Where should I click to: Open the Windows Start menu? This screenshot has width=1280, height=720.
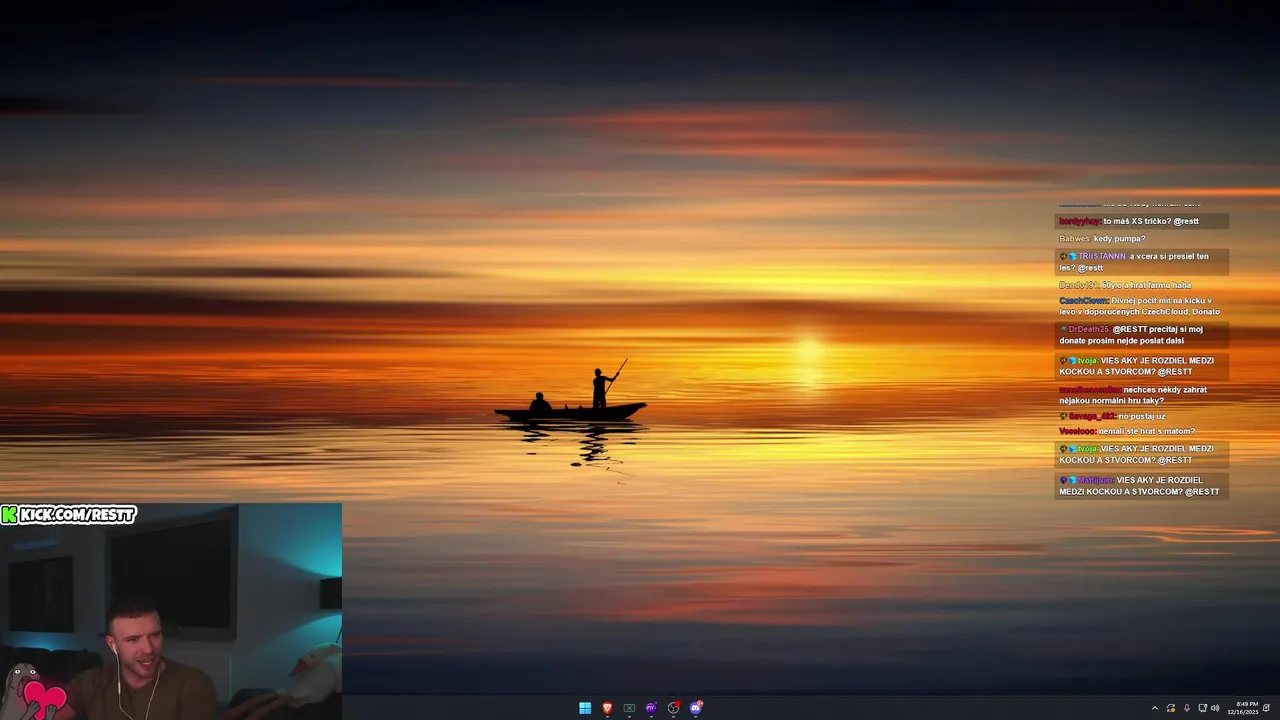point(585,708)
